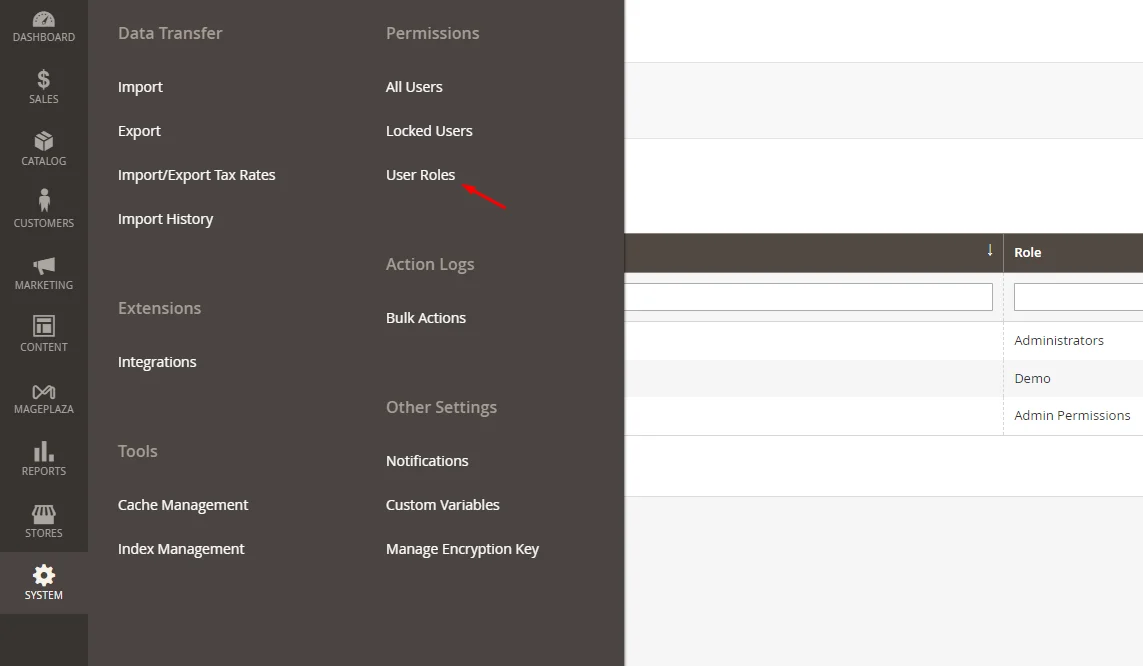The height and width of the screenshot is (666, 1143).
Task: Open the Catalog box icon
Action: (x=43, y=142)
